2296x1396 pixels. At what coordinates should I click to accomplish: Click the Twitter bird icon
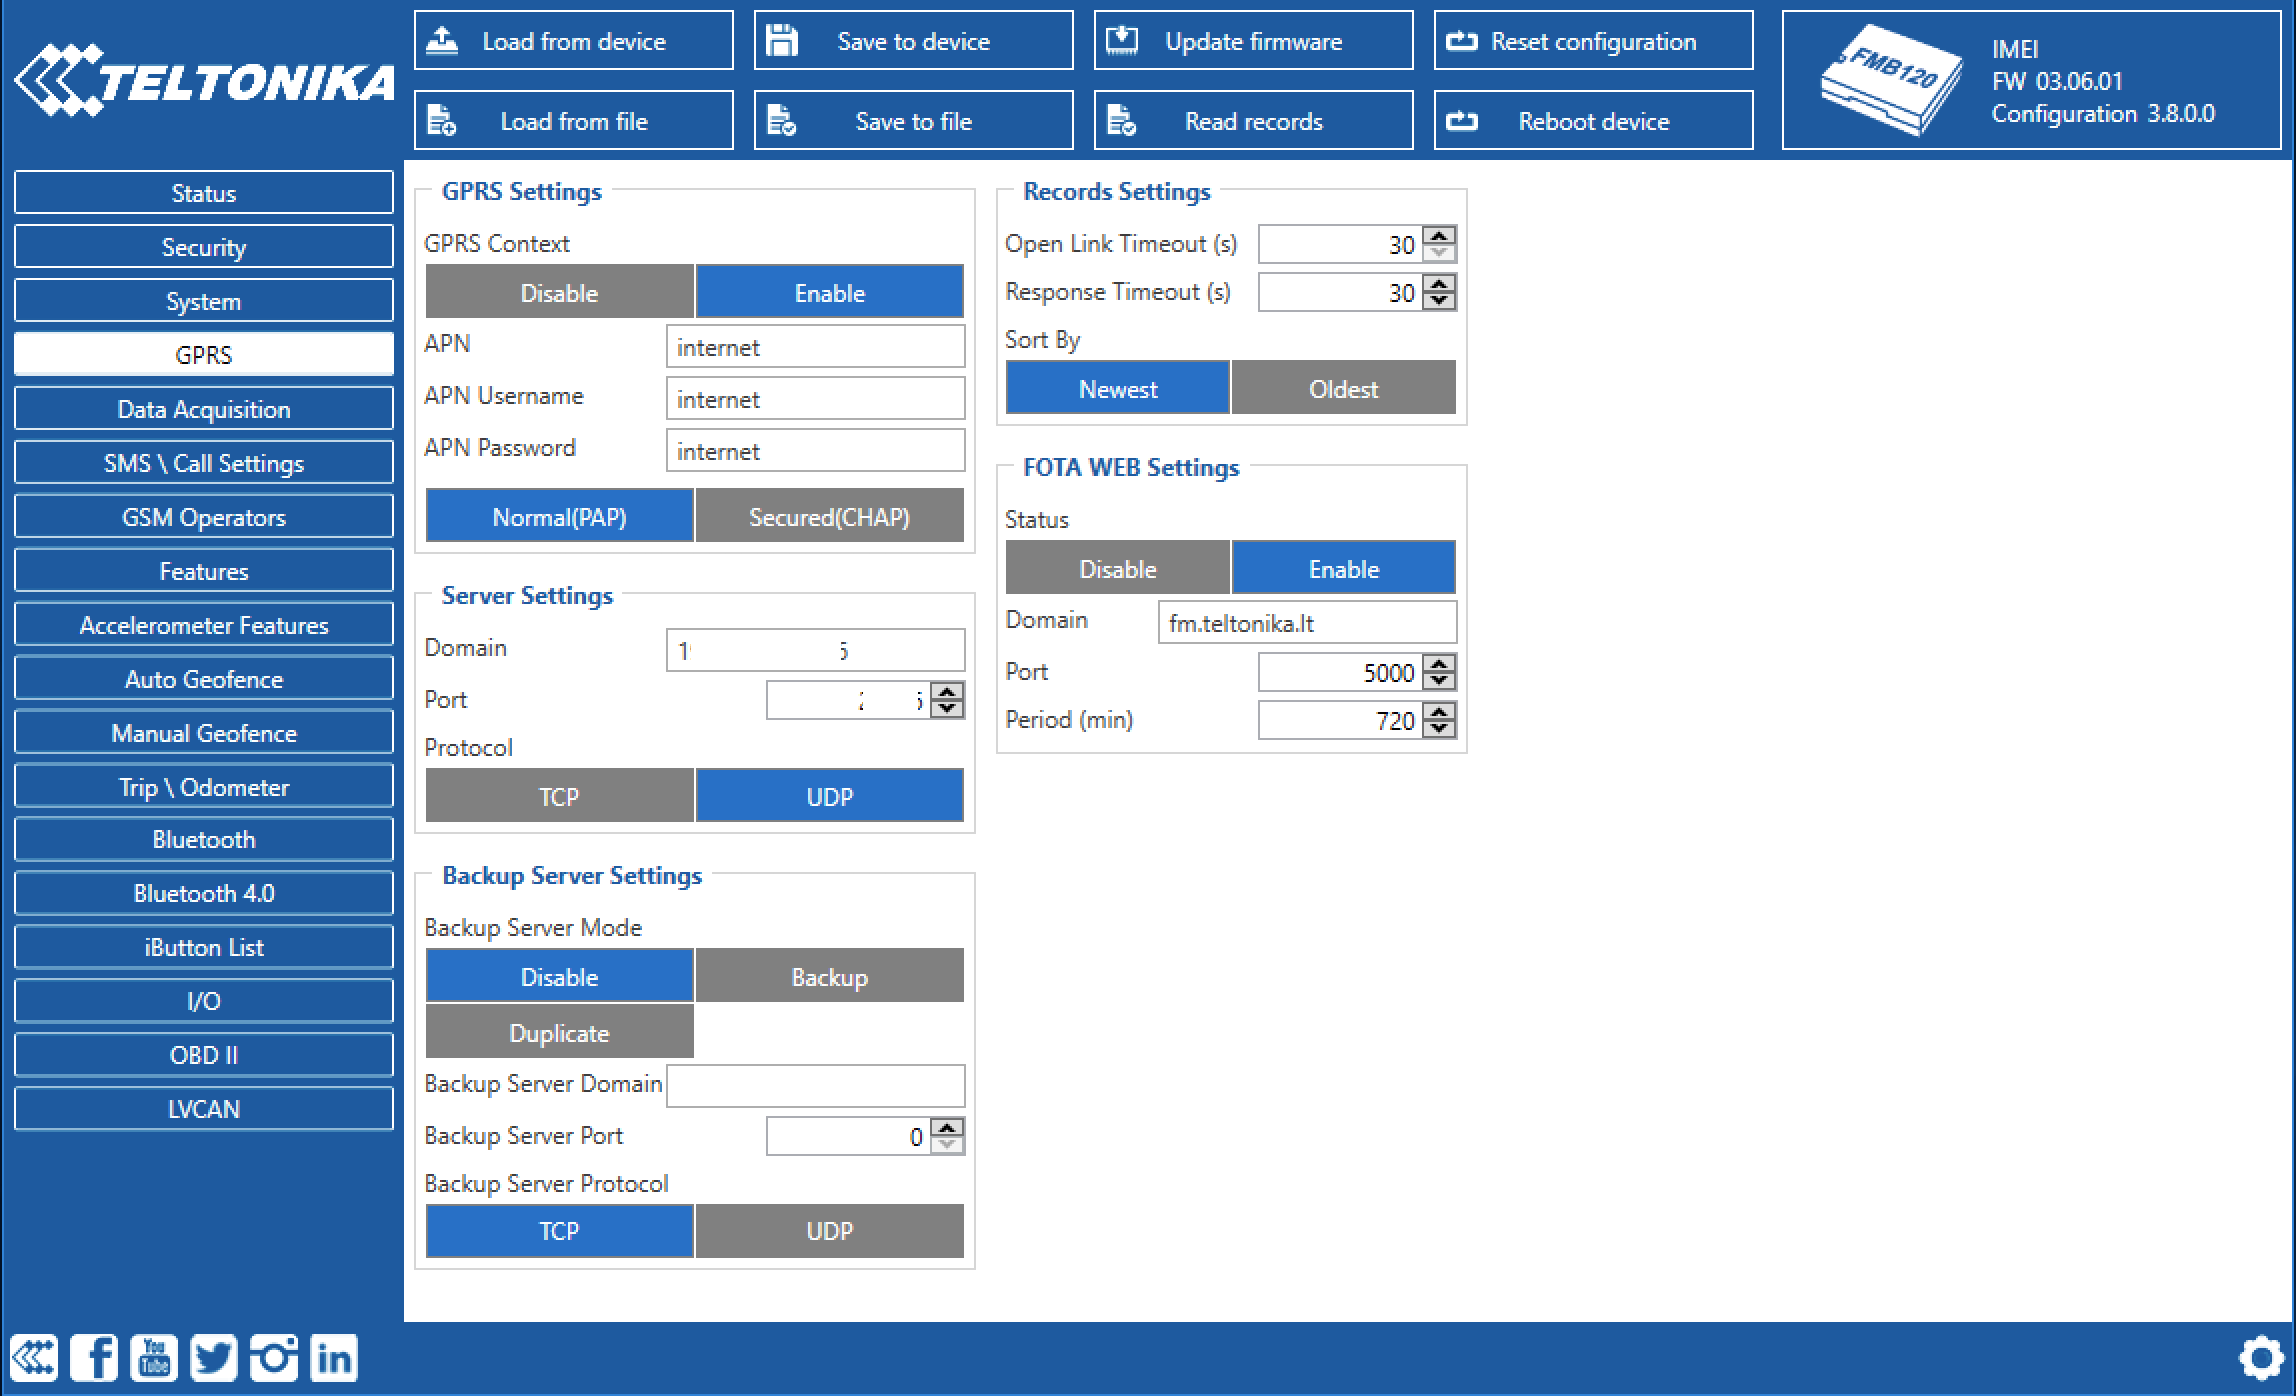coord(214,1358)
